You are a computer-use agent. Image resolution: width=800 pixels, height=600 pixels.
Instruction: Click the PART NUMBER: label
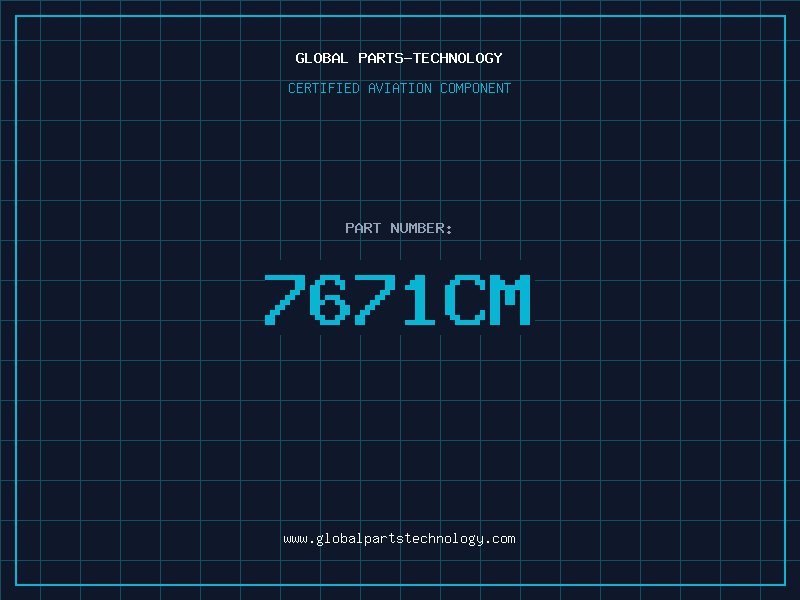click(x=399, y=228)
